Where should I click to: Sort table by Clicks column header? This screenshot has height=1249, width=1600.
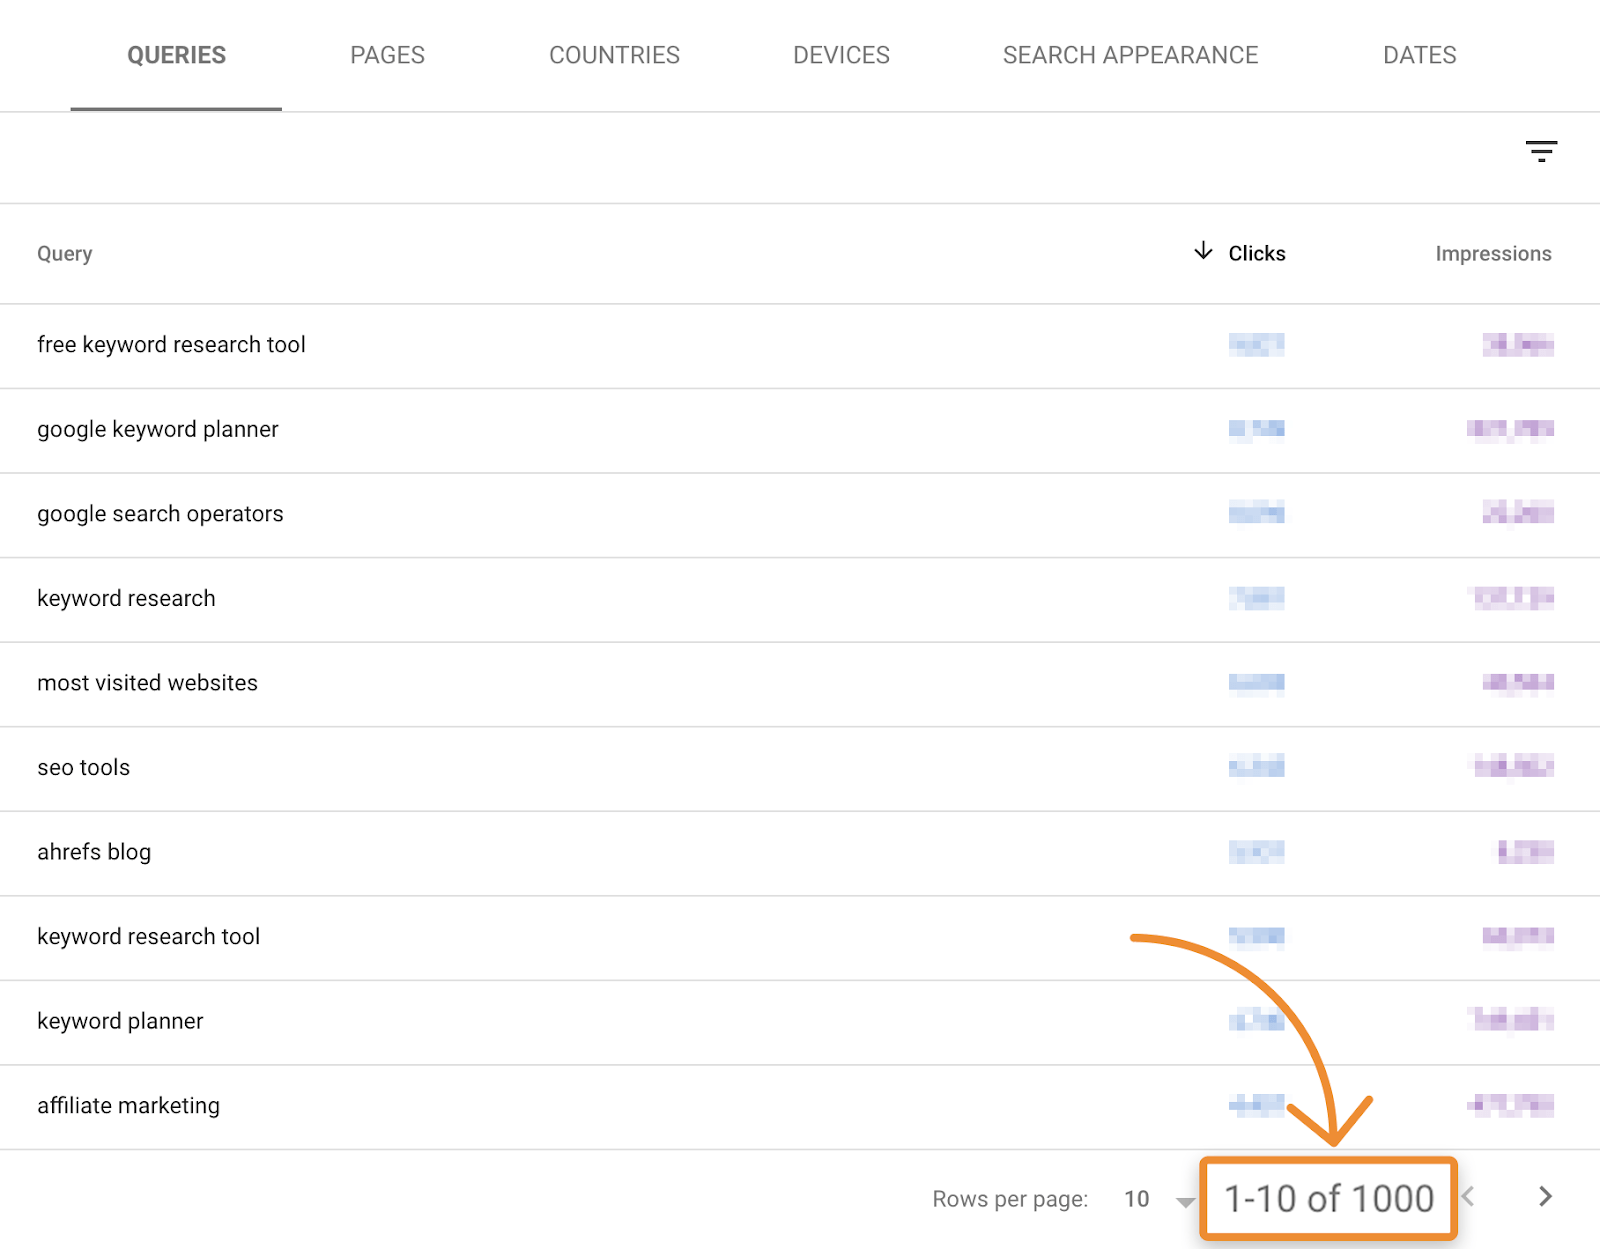pyautogui.click(x=1257, y=254)
